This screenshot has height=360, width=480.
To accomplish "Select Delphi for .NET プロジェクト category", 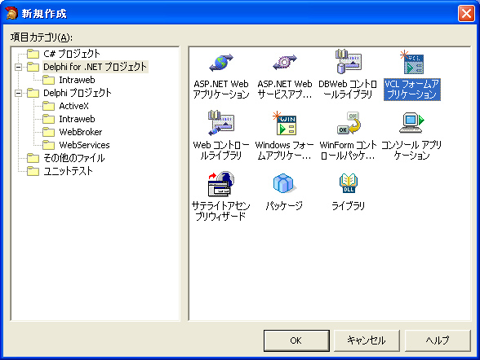I will [x=95, y=67].
